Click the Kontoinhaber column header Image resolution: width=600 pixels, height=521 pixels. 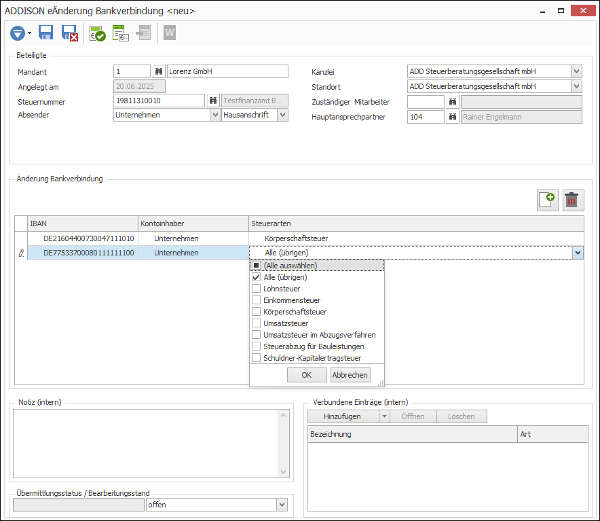point(193,223)
